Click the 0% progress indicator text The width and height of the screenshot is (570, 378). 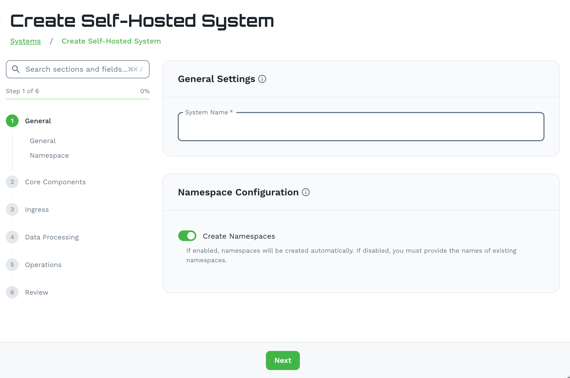[145, 91]
